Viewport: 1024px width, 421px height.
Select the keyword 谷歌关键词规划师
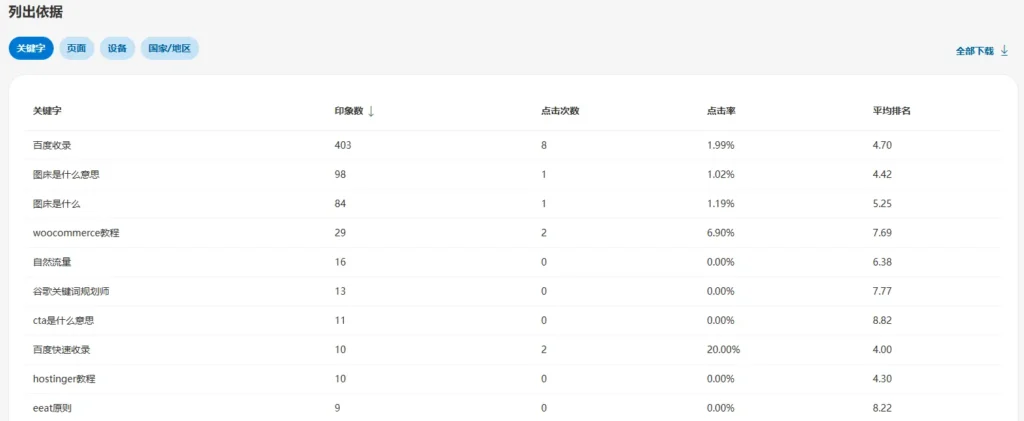(71, 291)
